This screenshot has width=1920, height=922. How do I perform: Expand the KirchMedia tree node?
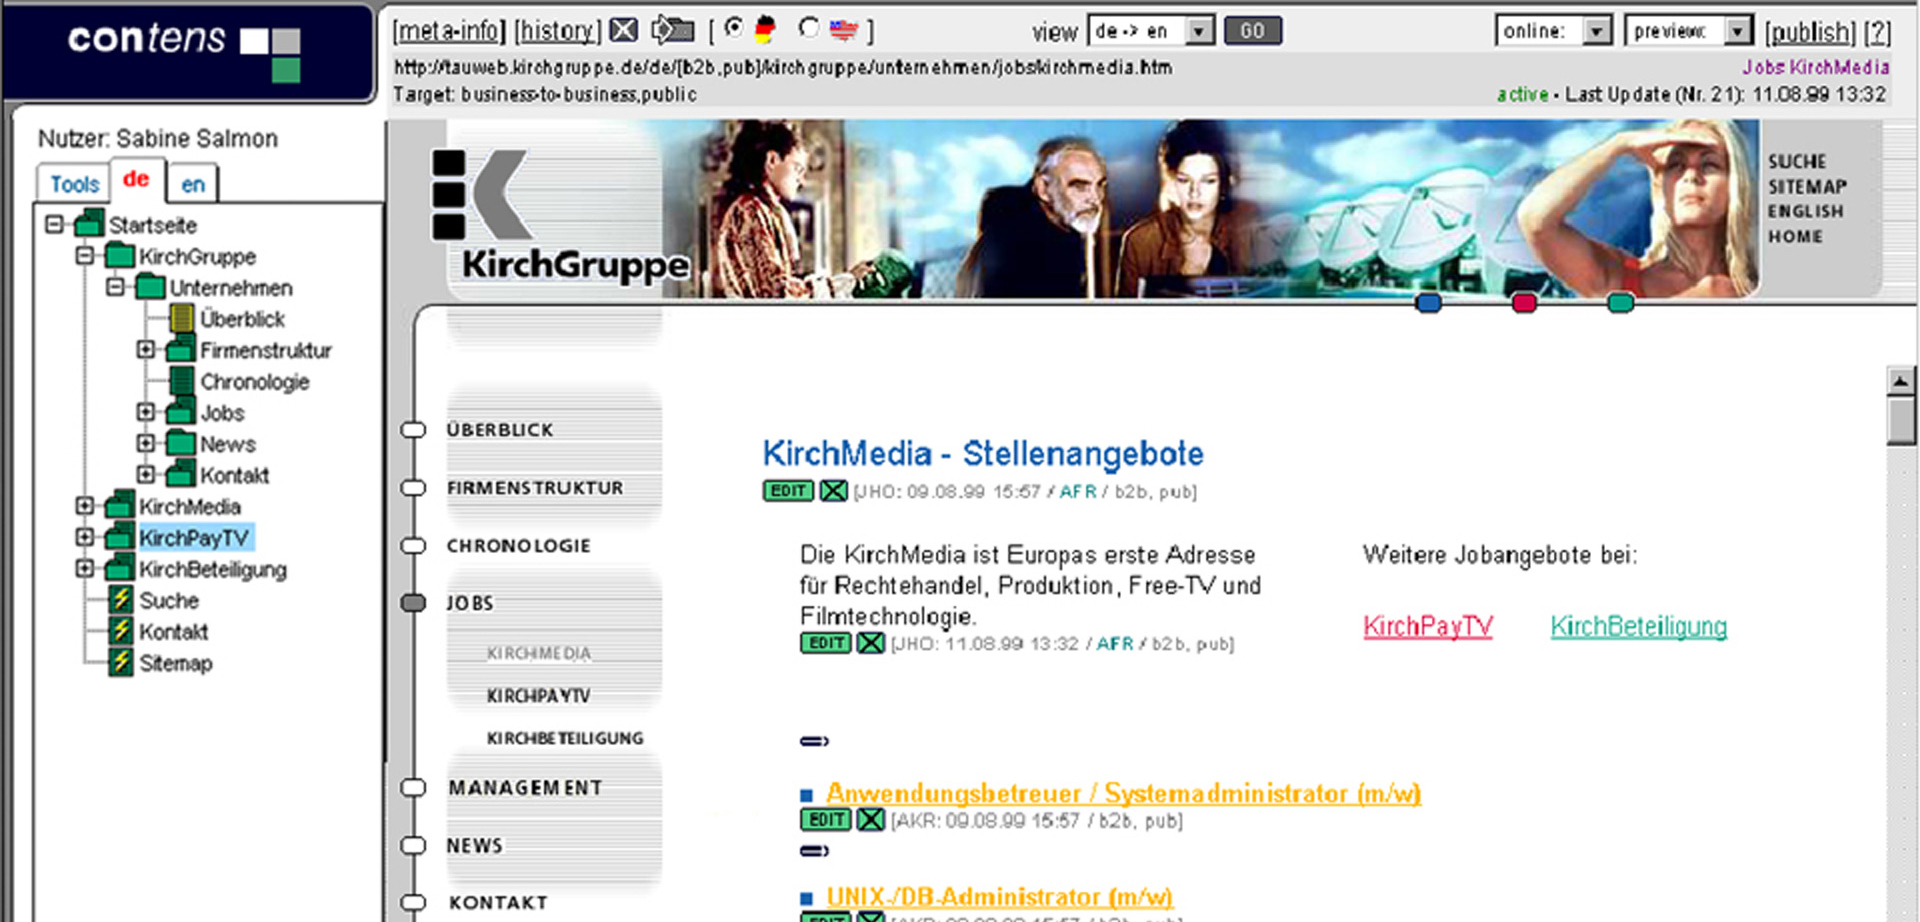click(x=85, y=506)
